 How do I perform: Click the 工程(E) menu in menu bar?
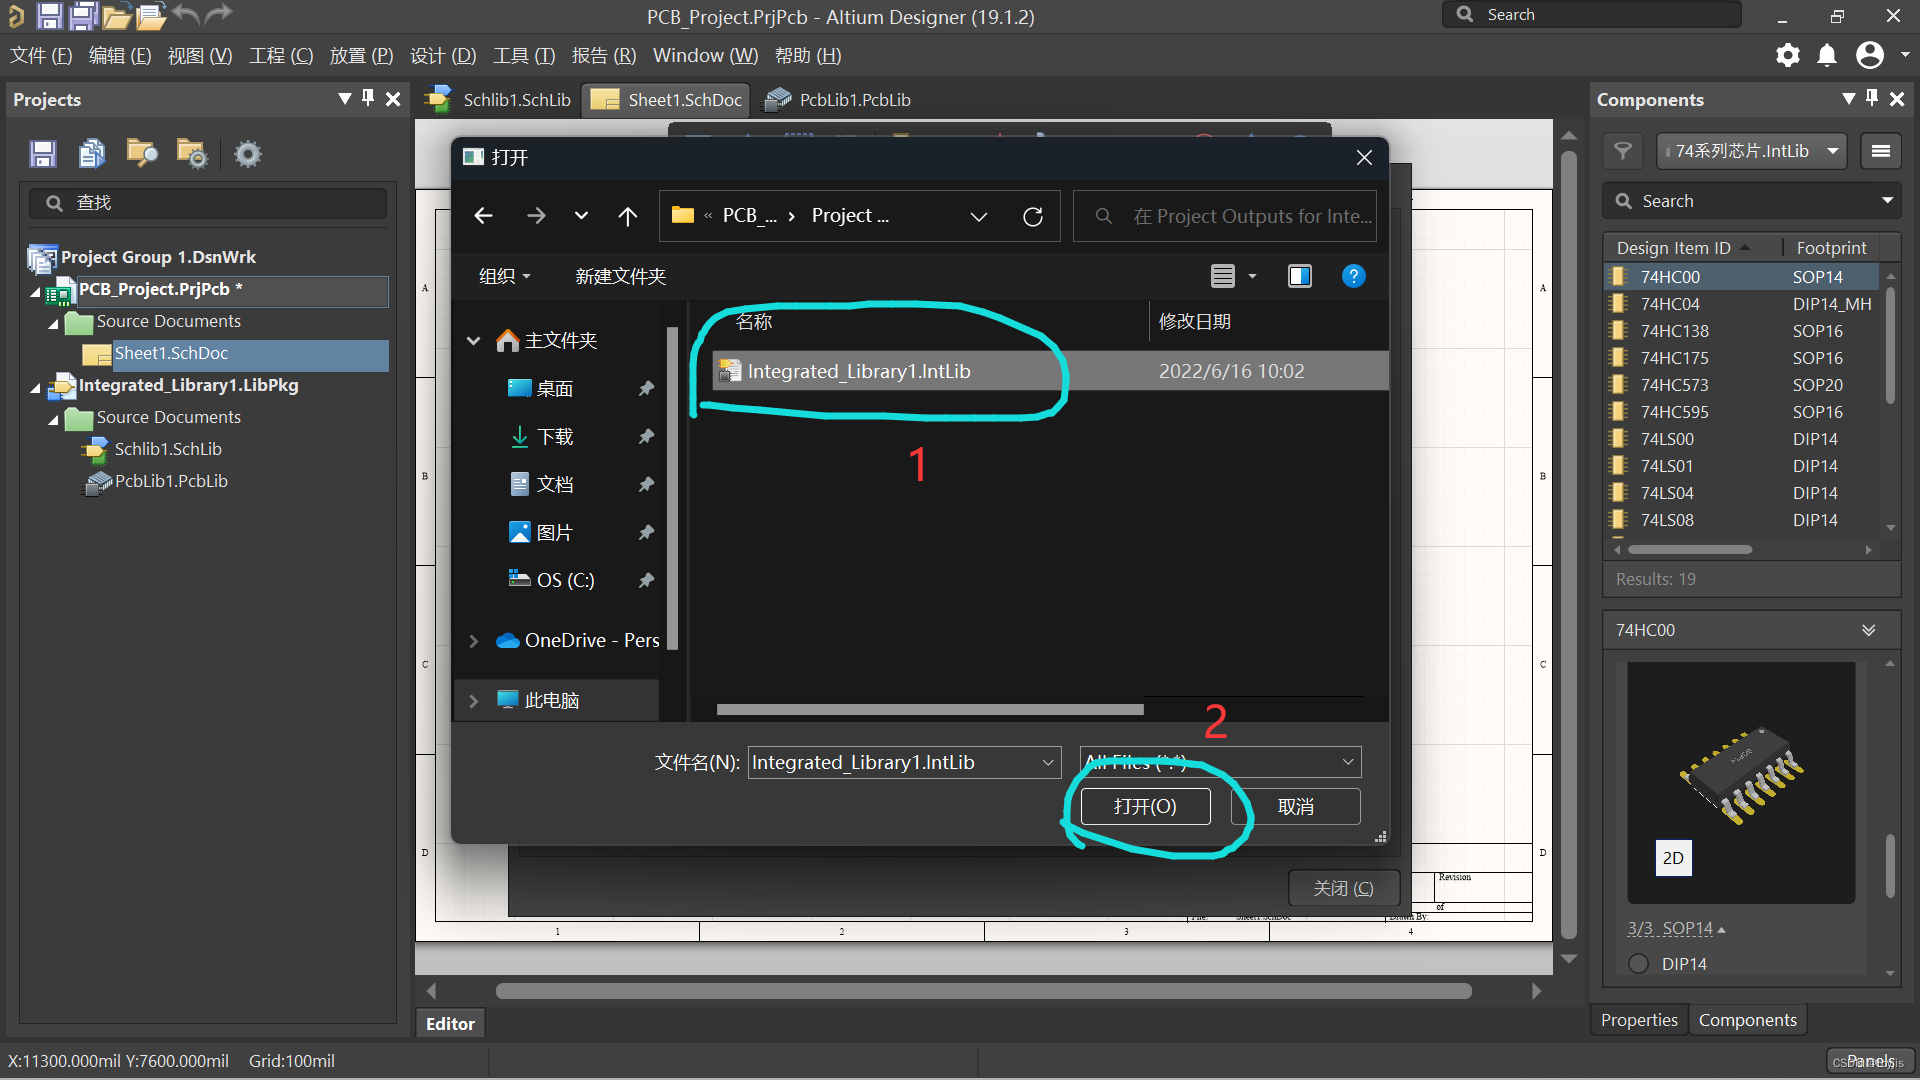click(x=284, y=55)
